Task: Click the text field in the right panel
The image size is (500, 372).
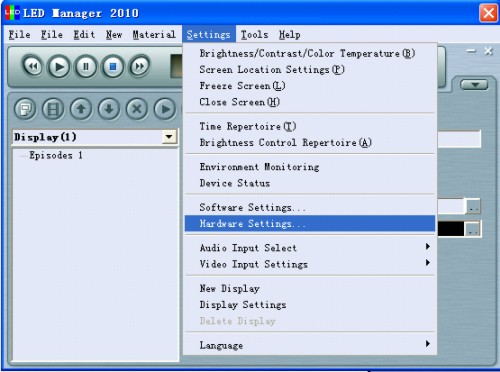Action: pos(459,139)
